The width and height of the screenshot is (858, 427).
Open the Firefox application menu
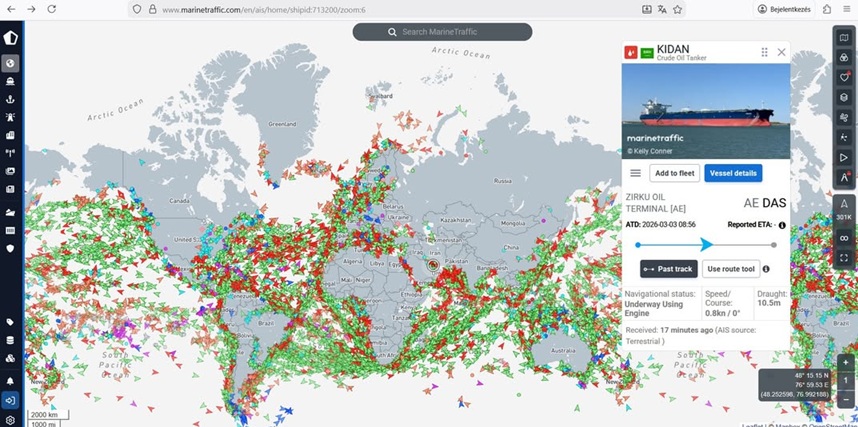(846, 9)
